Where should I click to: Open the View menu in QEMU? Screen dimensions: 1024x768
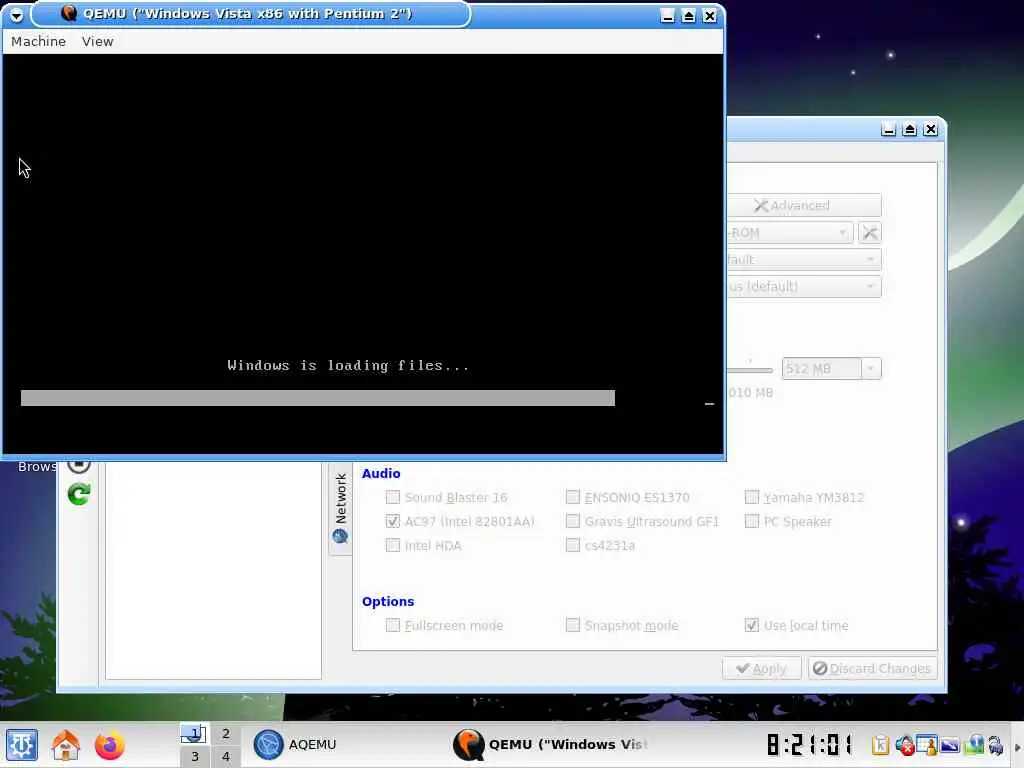click(97, 41)
